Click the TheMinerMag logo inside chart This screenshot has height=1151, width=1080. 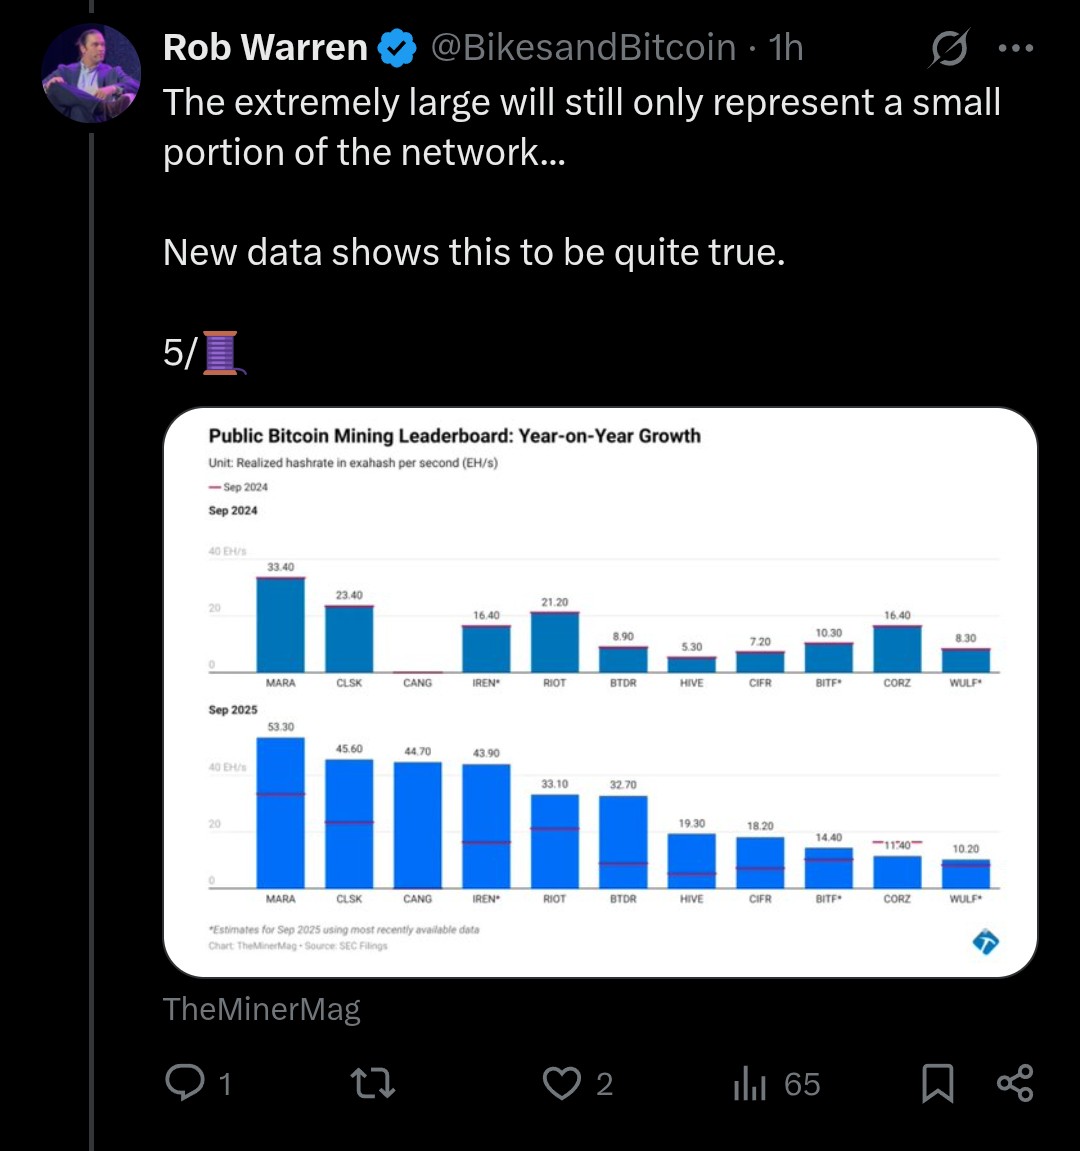[985, 941]
